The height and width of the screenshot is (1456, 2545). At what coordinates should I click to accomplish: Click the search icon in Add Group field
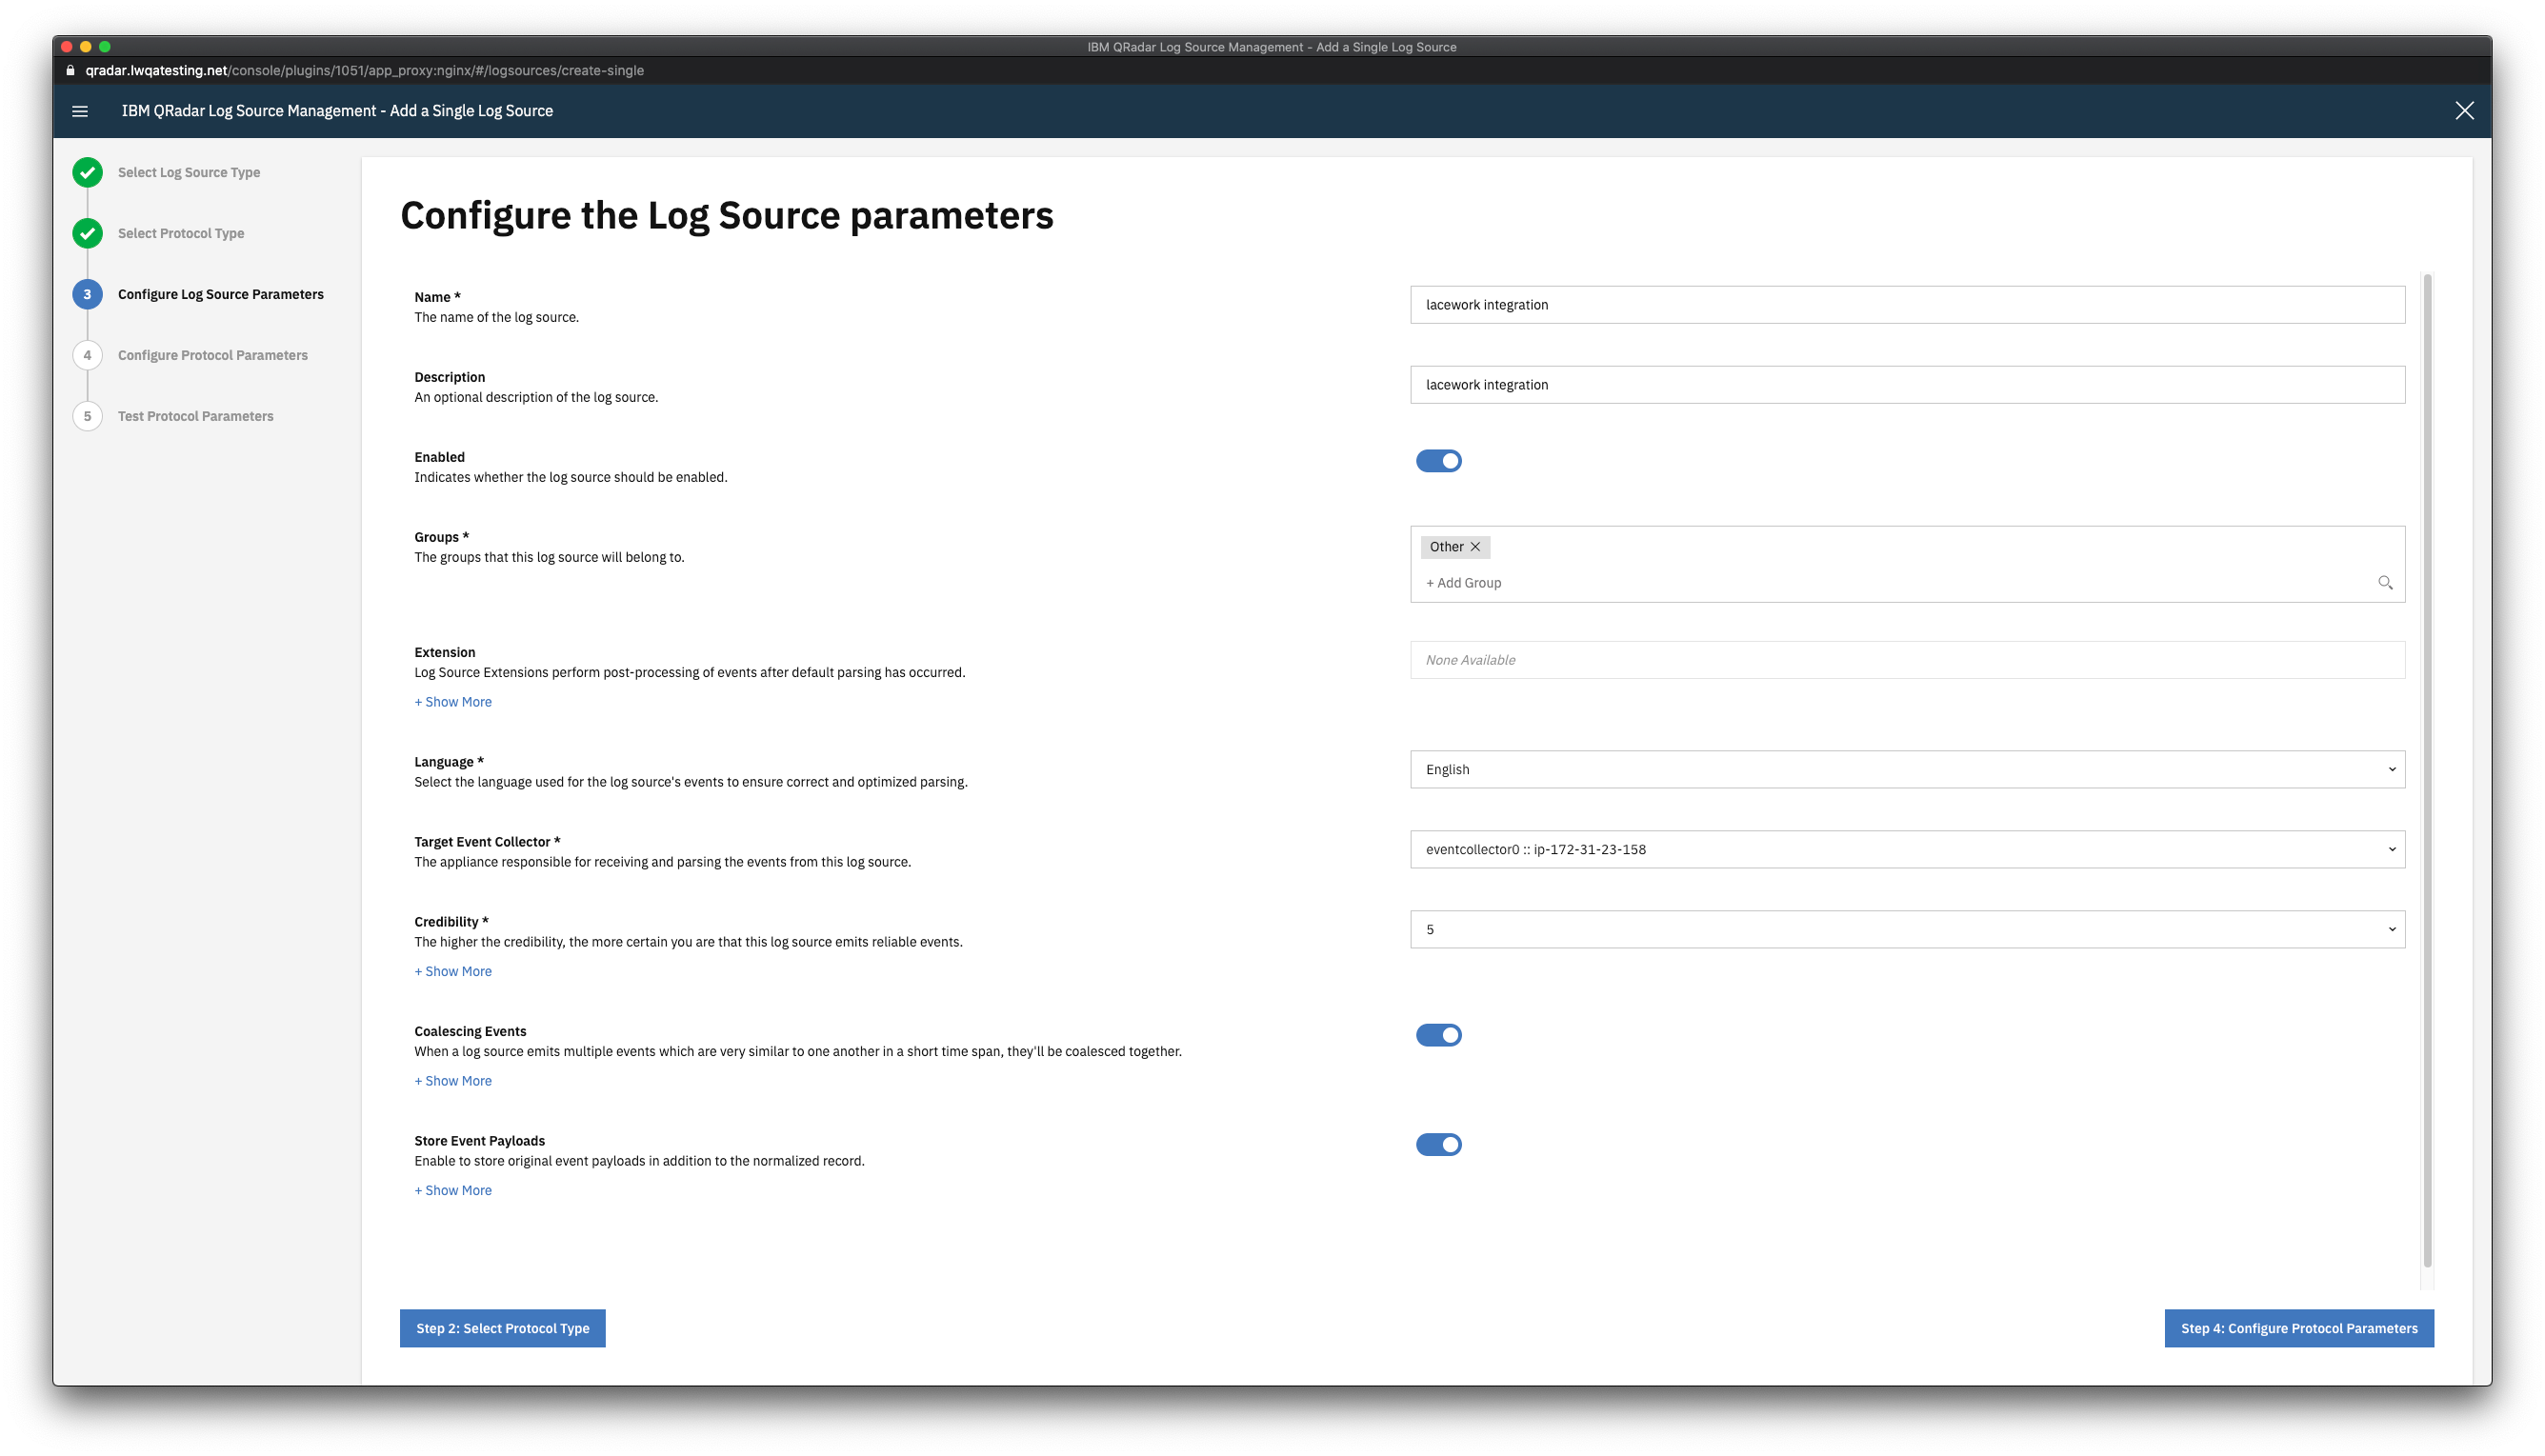(x=2386, y=582)
